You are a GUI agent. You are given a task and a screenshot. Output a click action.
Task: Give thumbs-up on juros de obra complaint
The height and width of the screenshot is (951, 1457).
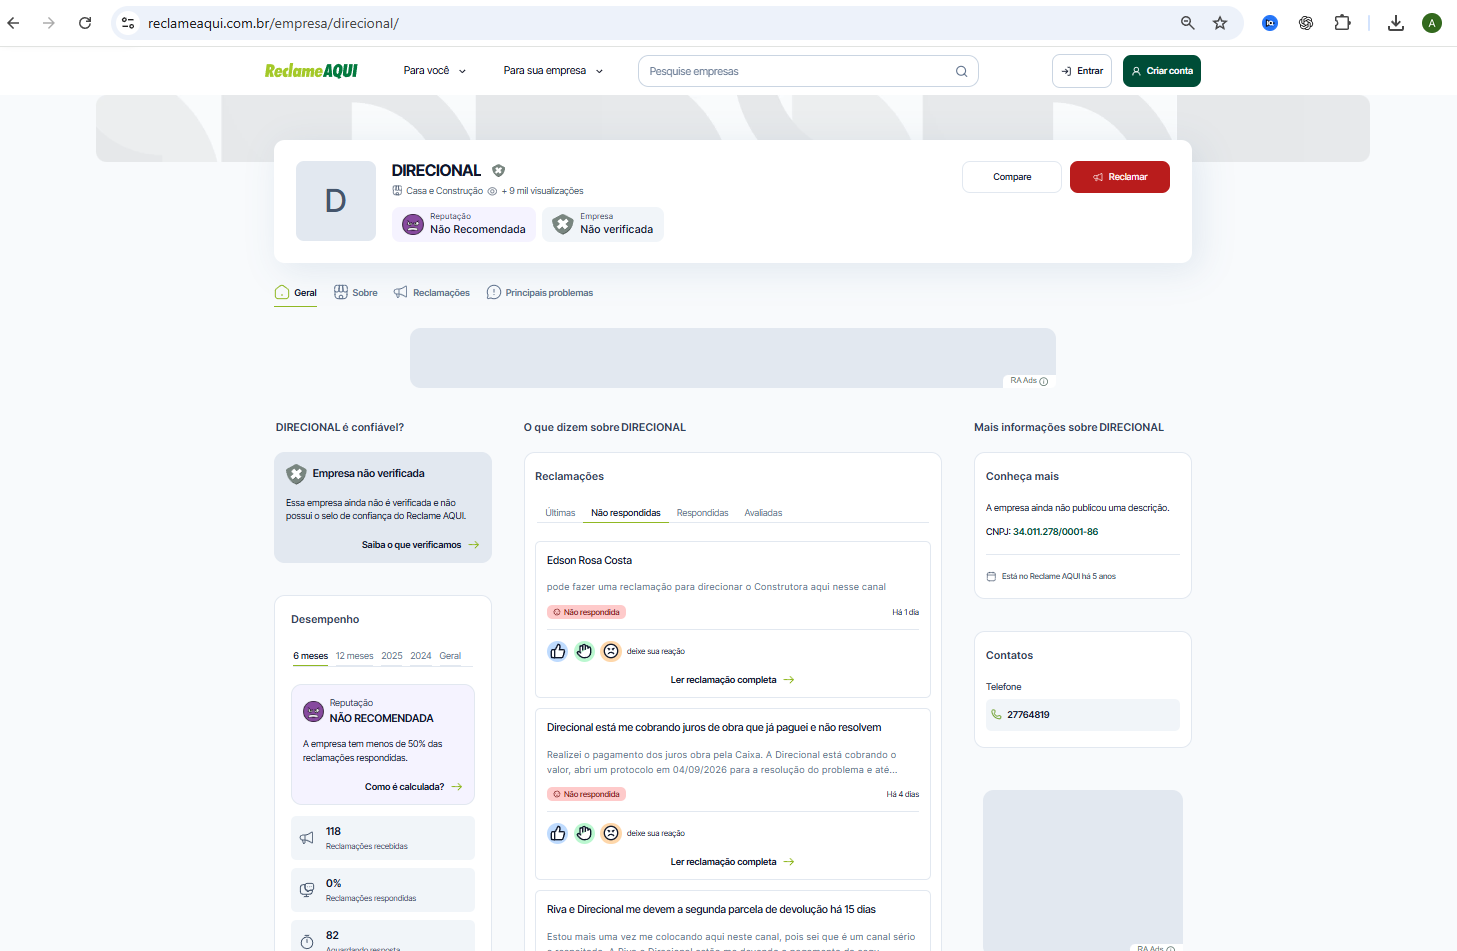[558, 833]
